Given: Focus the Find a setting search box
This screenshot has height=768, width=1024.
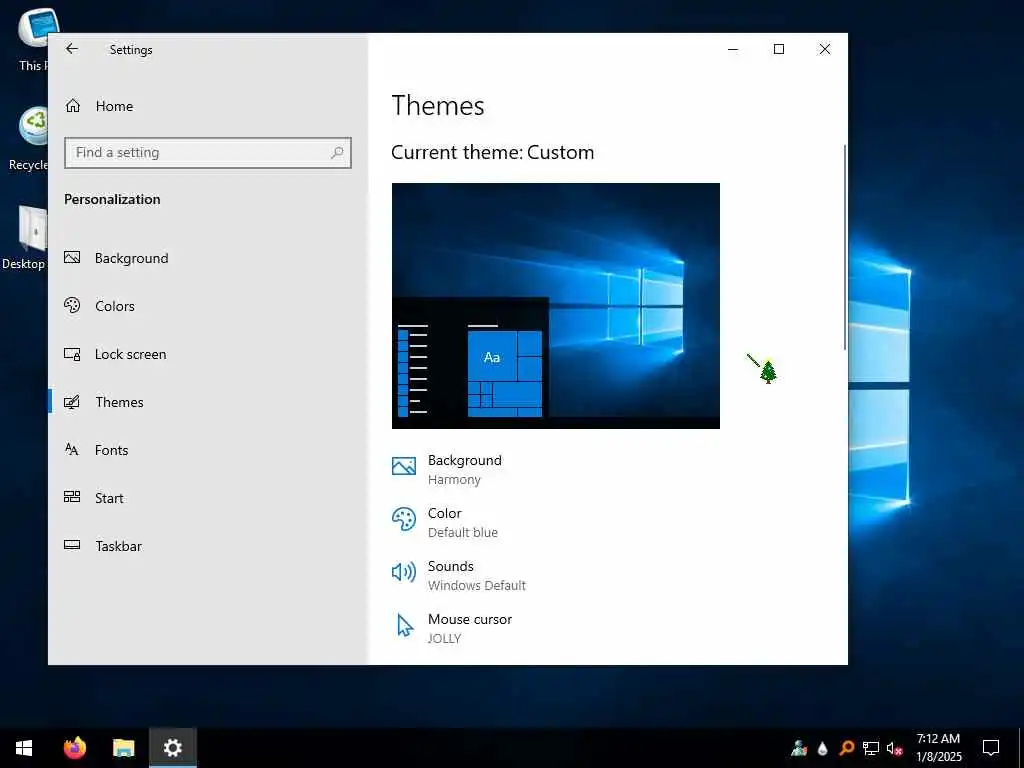Looking at the screenshot, I should coord(208,153).
